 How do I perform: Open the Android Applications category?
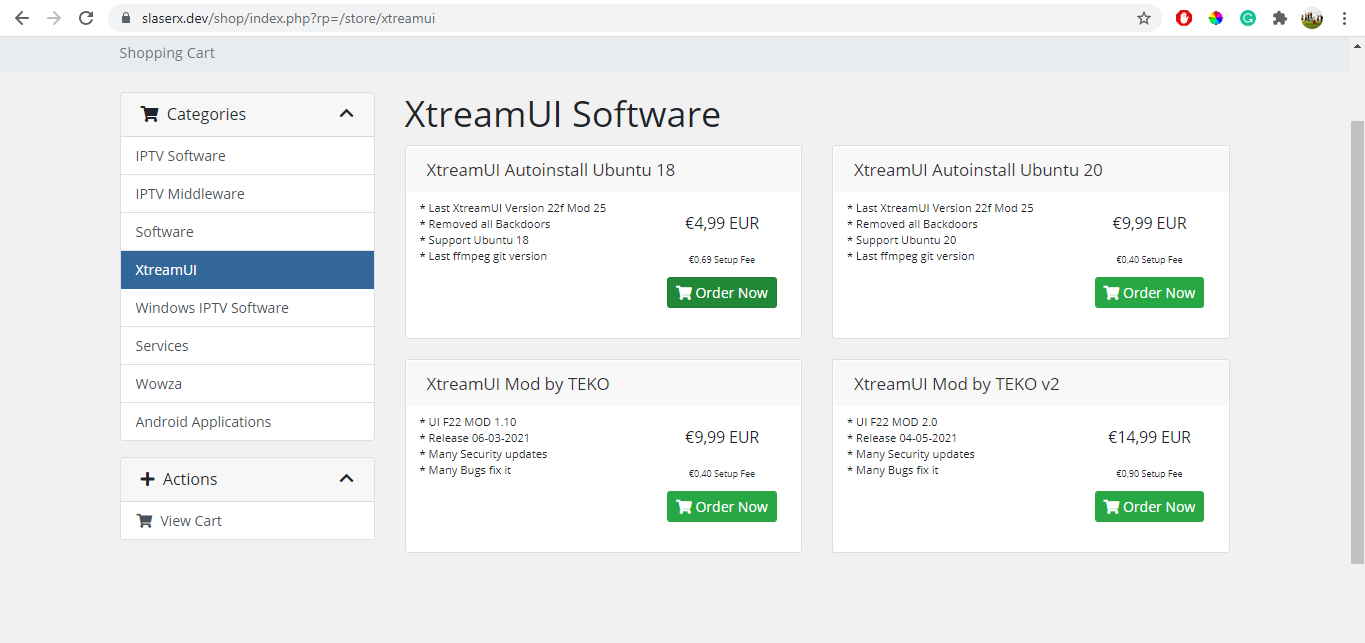click(247, 422)
